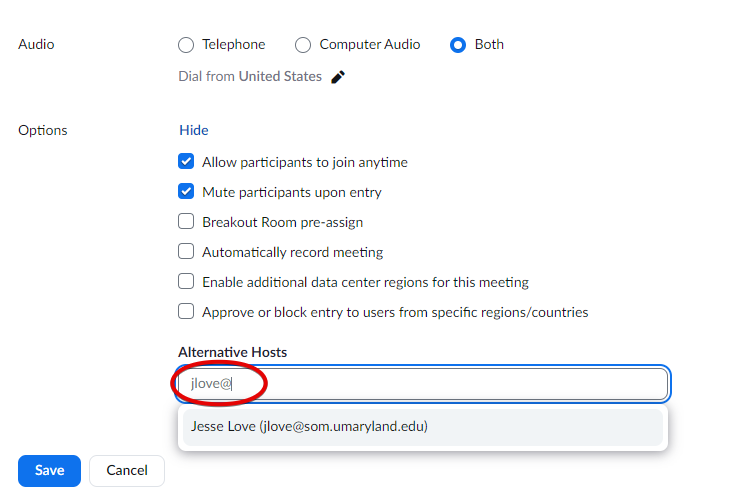Disable Mute participants upon entry
The image size is (730, 504).
pos(186,192)
